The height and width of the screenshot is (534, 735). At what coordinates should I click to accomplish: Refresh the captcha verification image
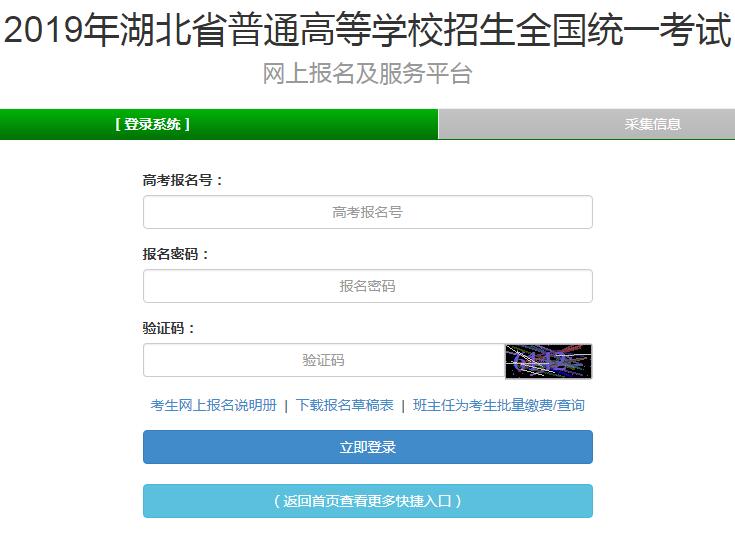[x=548, y=361]
